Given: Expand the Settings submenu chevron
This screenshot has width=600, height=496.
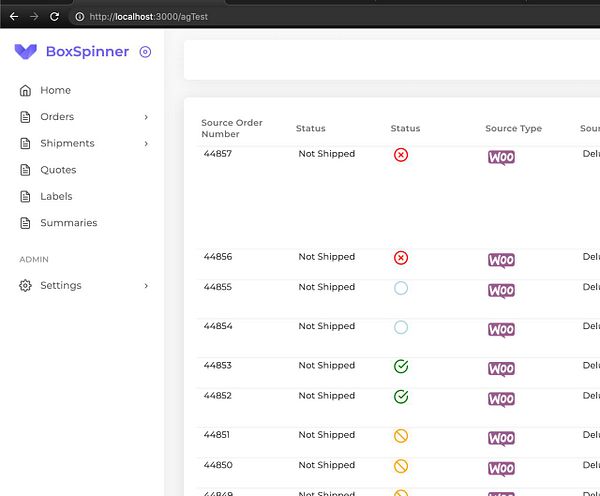Looking at the screenshot, I should tap(146, 286).
